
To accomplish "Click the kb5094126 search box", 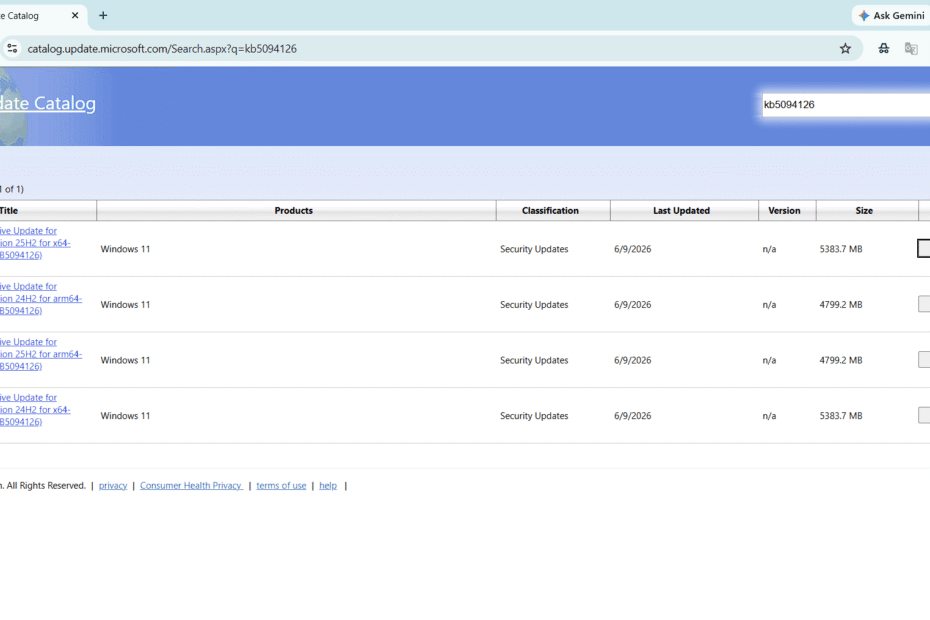I will (x=846, y=104).
